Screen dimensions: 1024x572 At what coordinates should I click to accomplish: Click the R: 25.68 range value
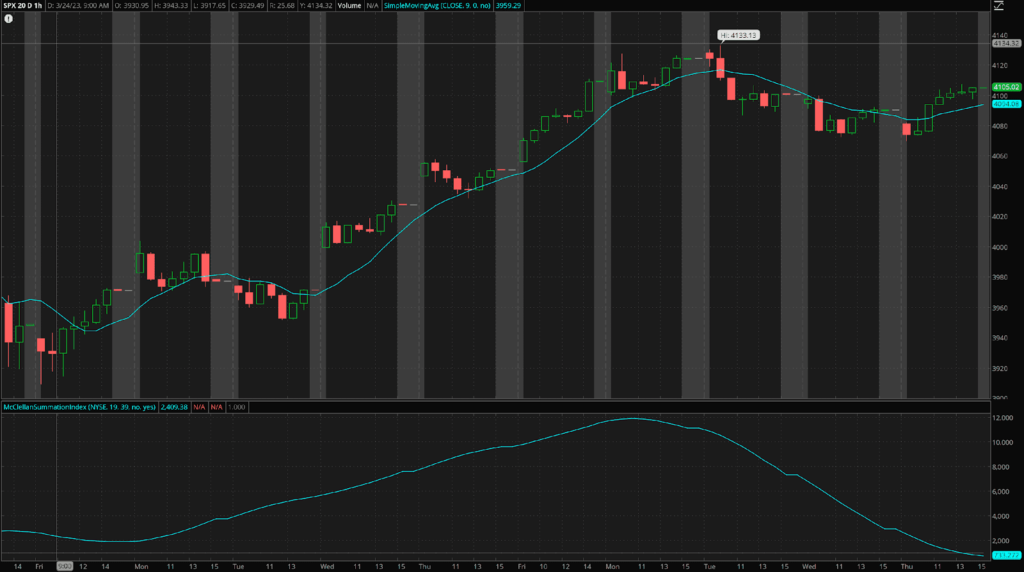click(283, 5)
